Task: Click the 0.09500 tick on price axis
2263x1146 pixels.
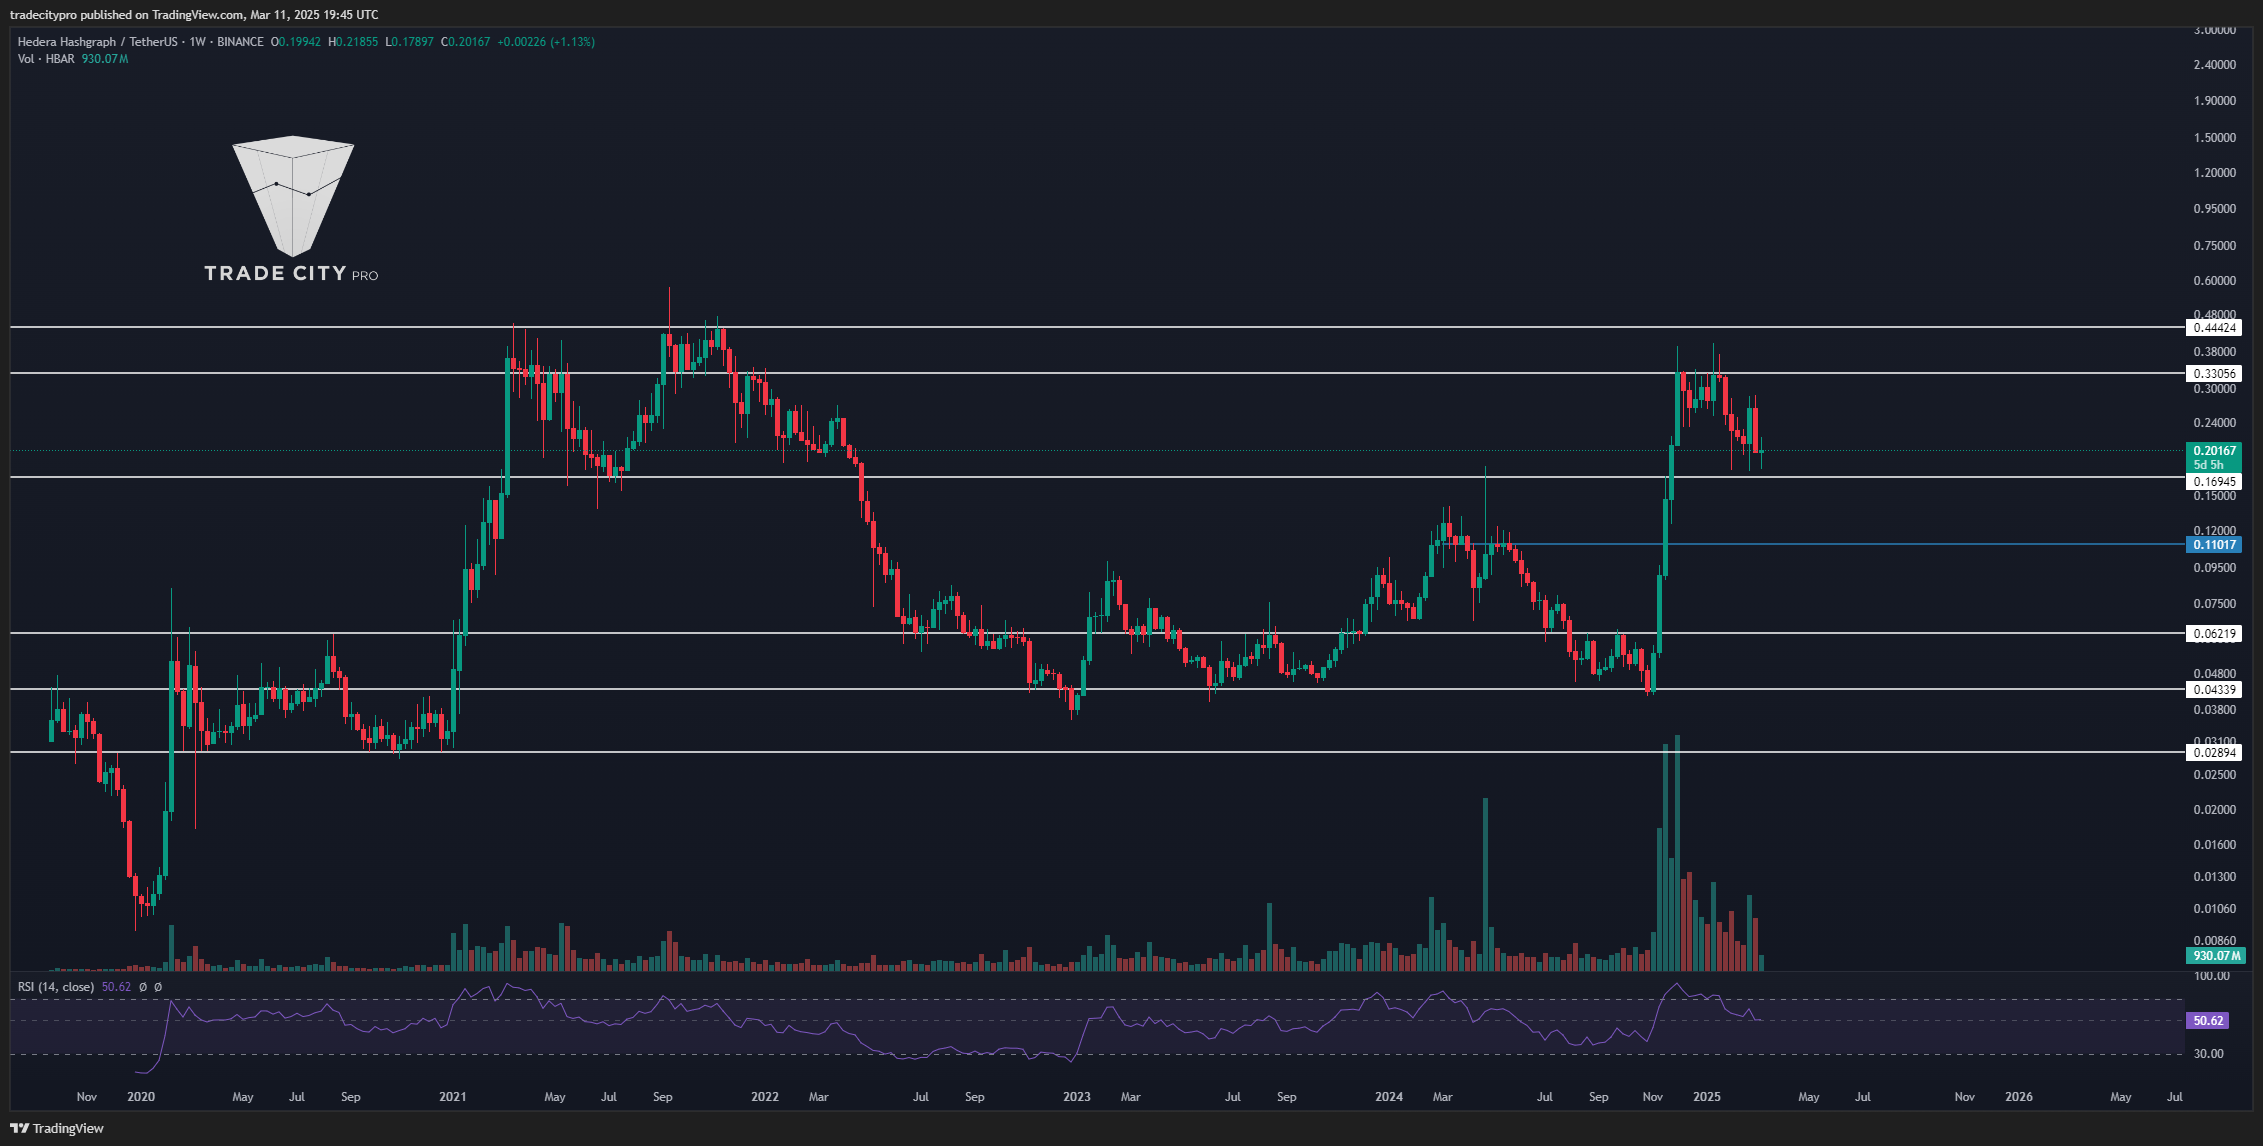Action: (x=2214, y=568)
